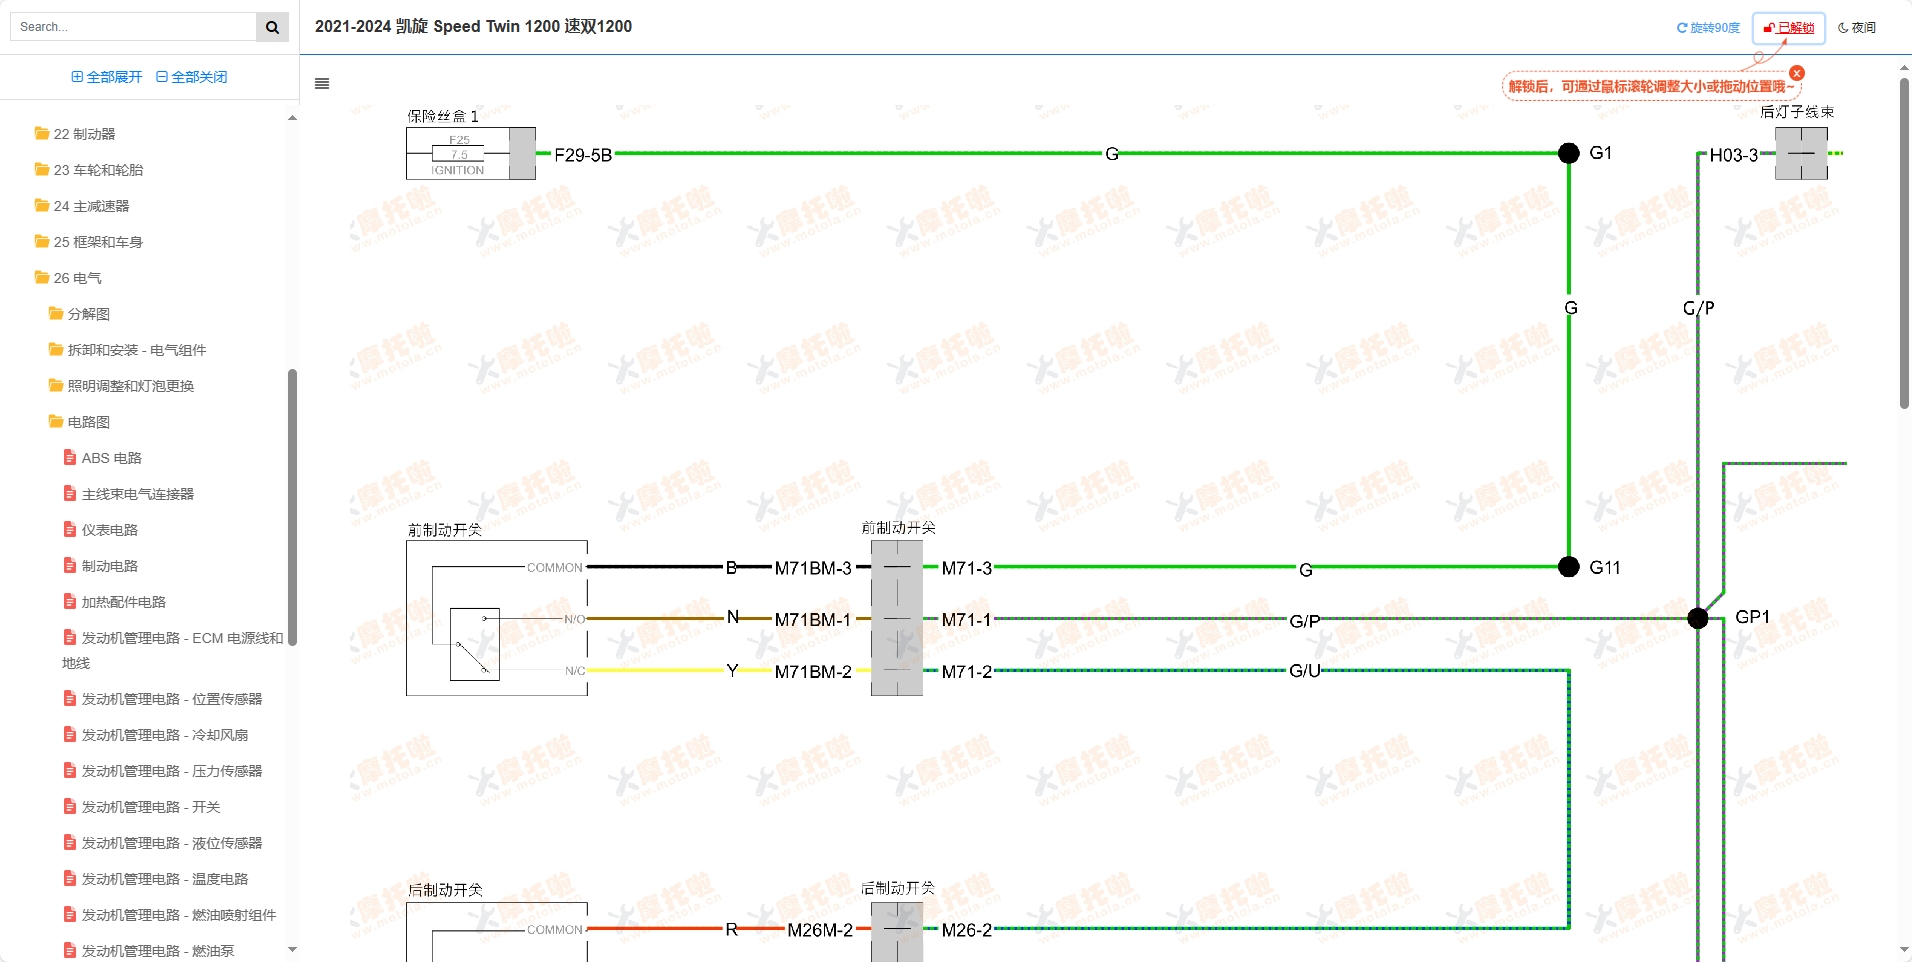Click the M71-1 pin label
Viewport: 1912px width, 962px height.
967,620
